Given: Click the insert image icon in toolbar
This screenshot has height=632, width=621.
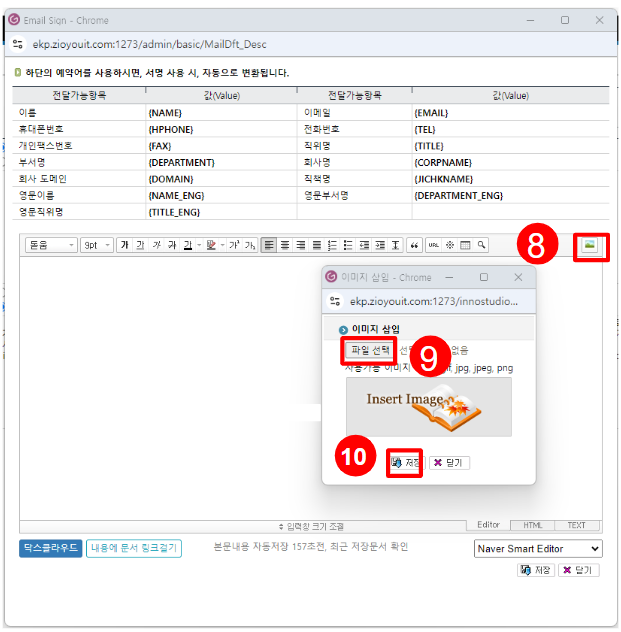Looking at the screenshot, I should coord(590,246).
